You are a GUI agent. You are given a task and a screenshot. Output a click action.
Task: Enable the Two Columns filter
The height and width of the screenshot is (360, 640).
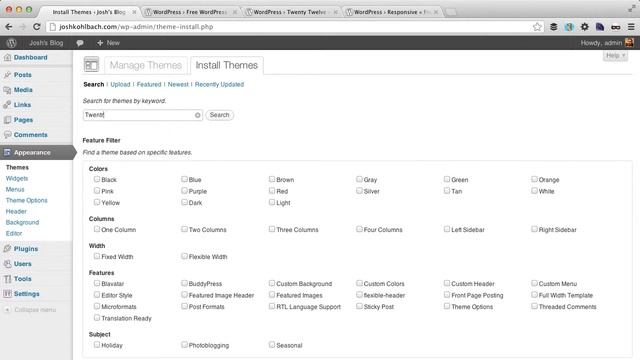click(x=184, y=229)
